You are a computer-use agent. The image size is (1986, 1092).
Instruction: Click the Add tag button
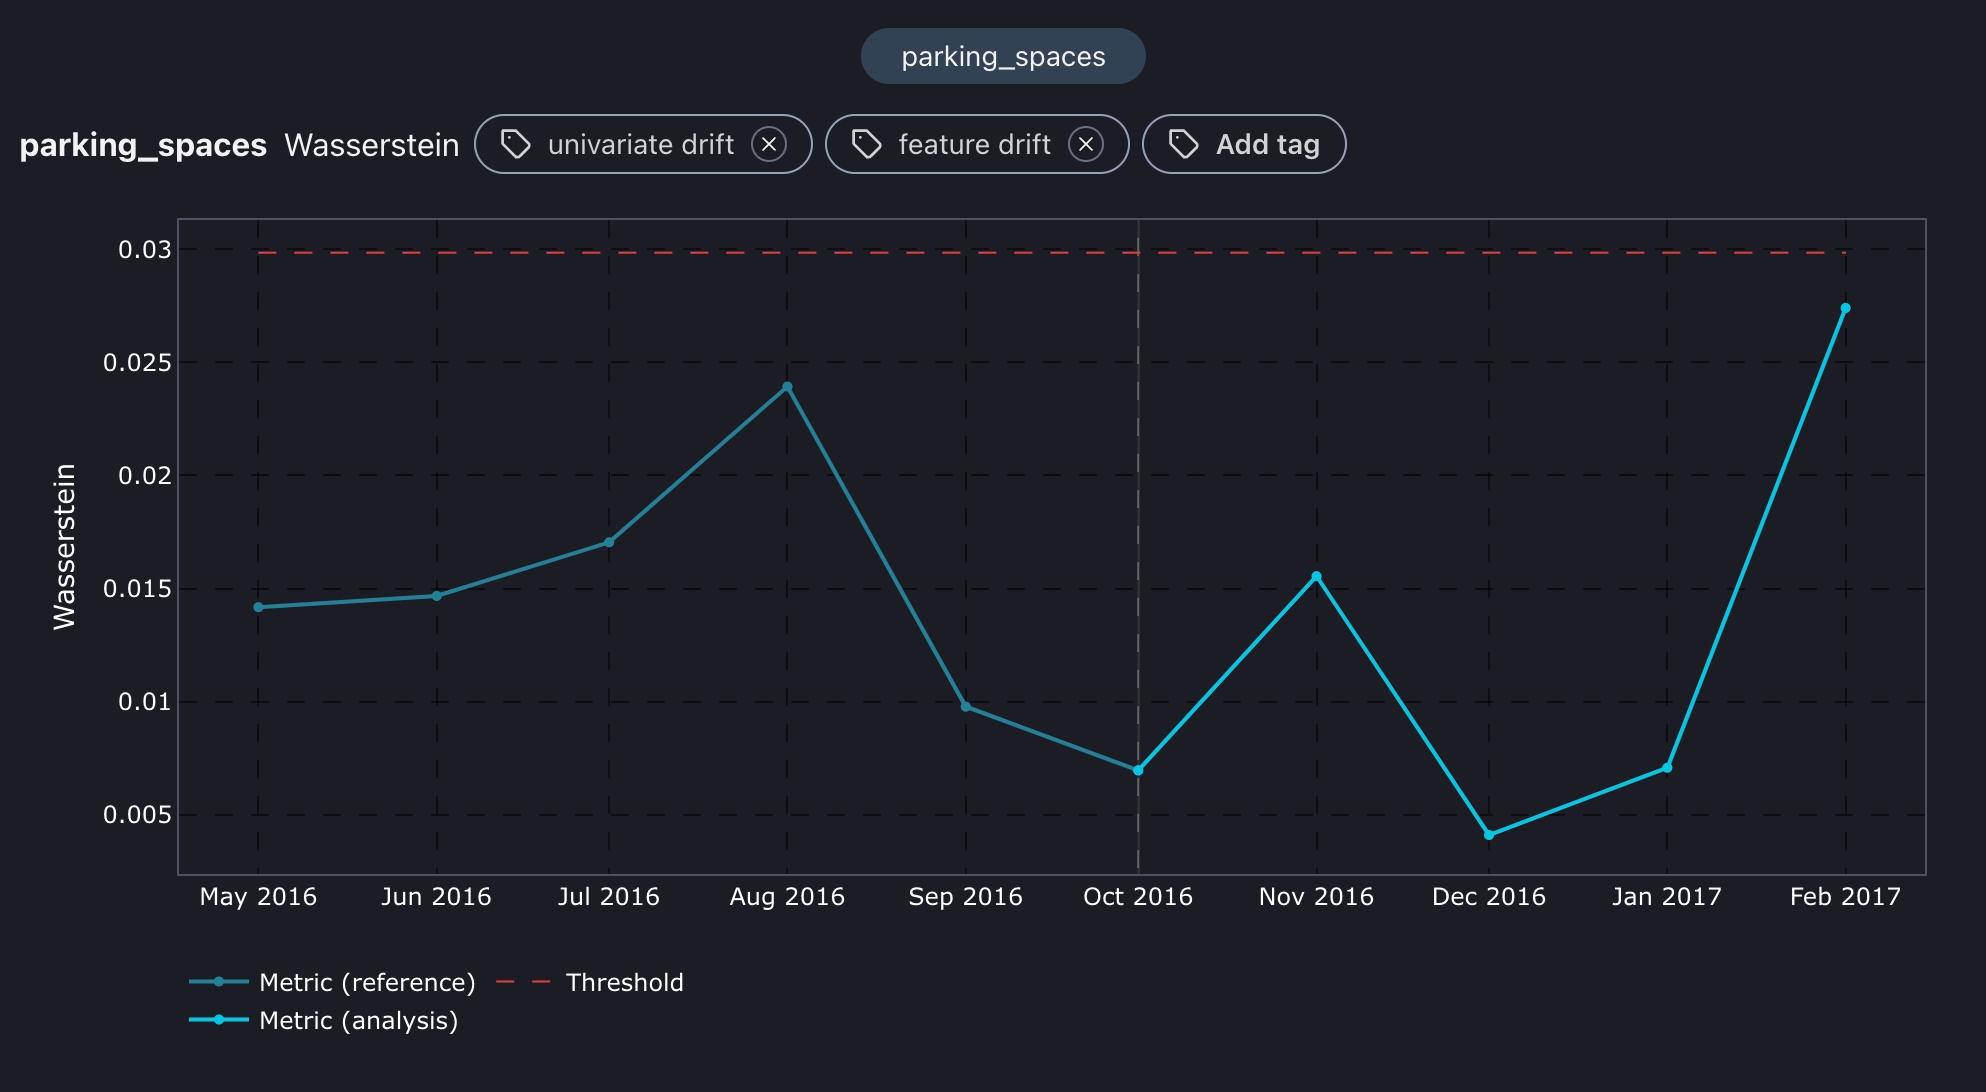click(x=1244, y=145)
